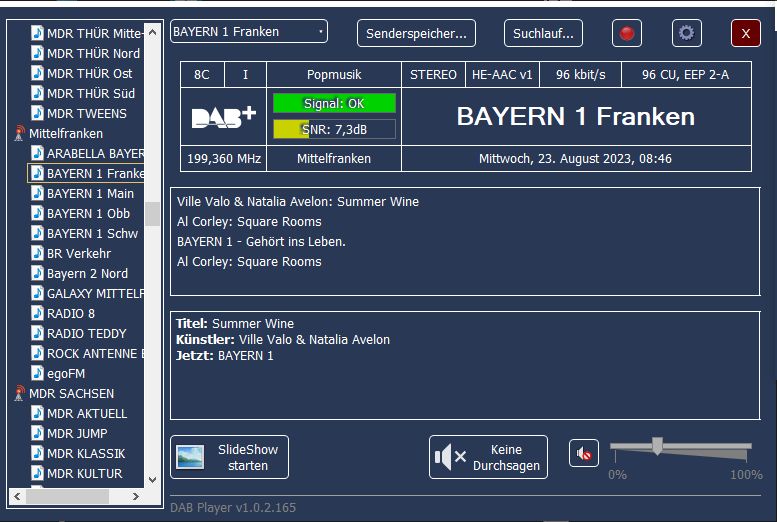Open settings with the gear icon

point(686,33)
